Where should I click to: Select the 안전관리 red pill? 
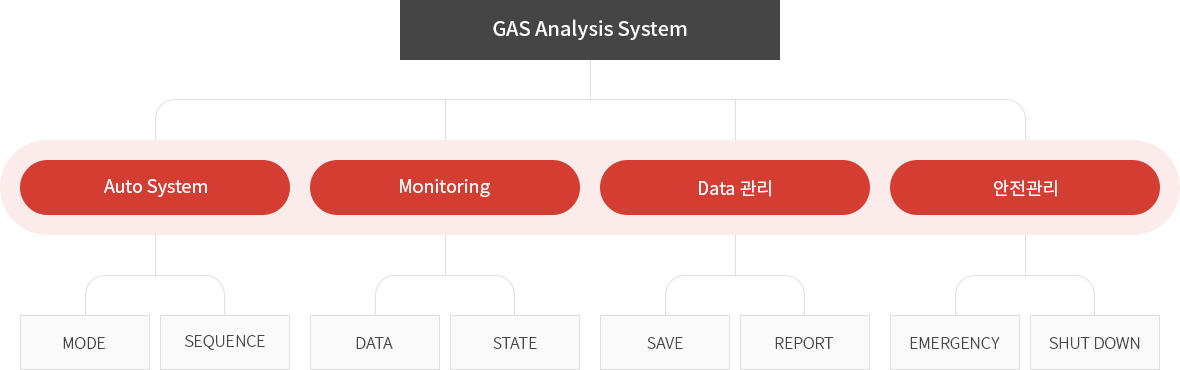coord(1025,187)
